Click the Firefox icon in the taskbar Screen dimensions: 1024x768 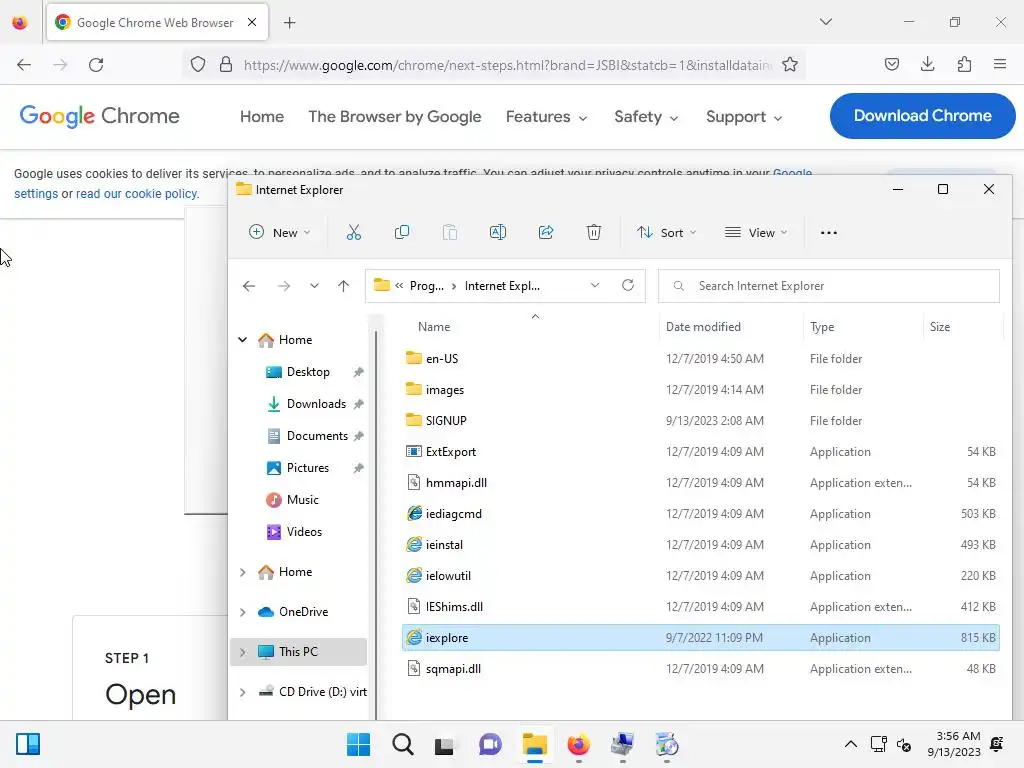tap(579, 744)
